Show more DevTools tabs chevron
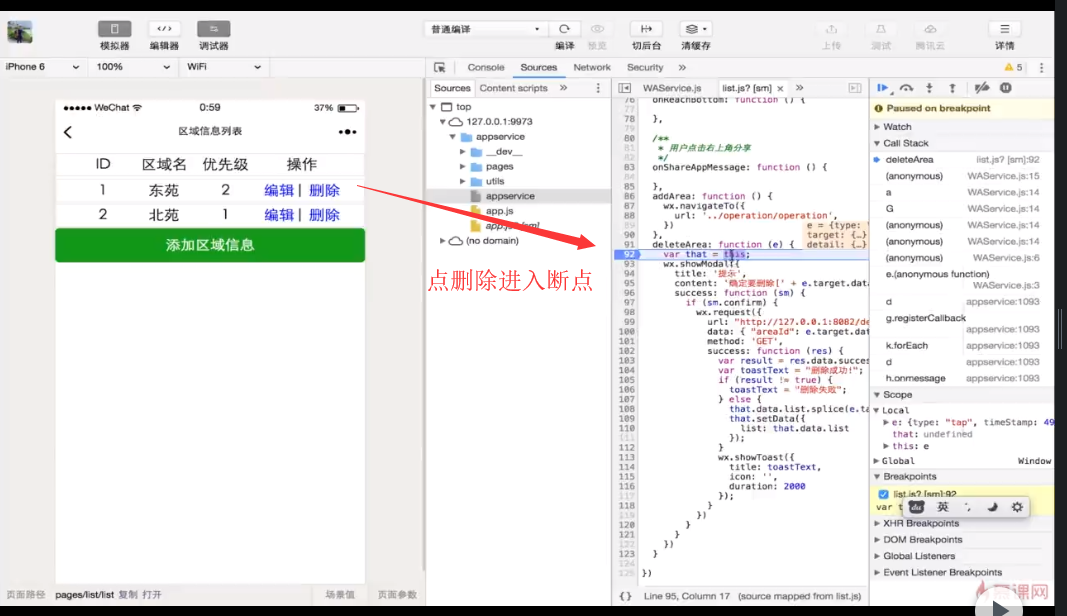 coord(682,67)
